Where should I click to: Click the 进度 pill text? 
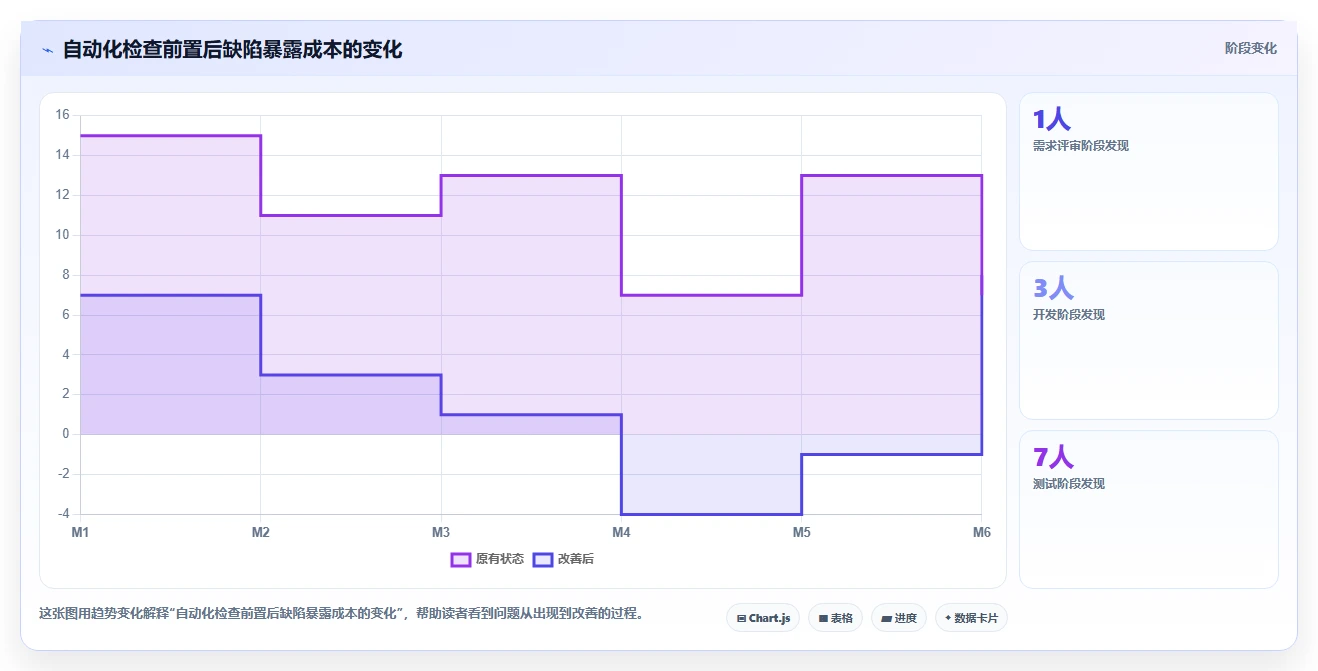pyautogui.click(x=906, y=618)
